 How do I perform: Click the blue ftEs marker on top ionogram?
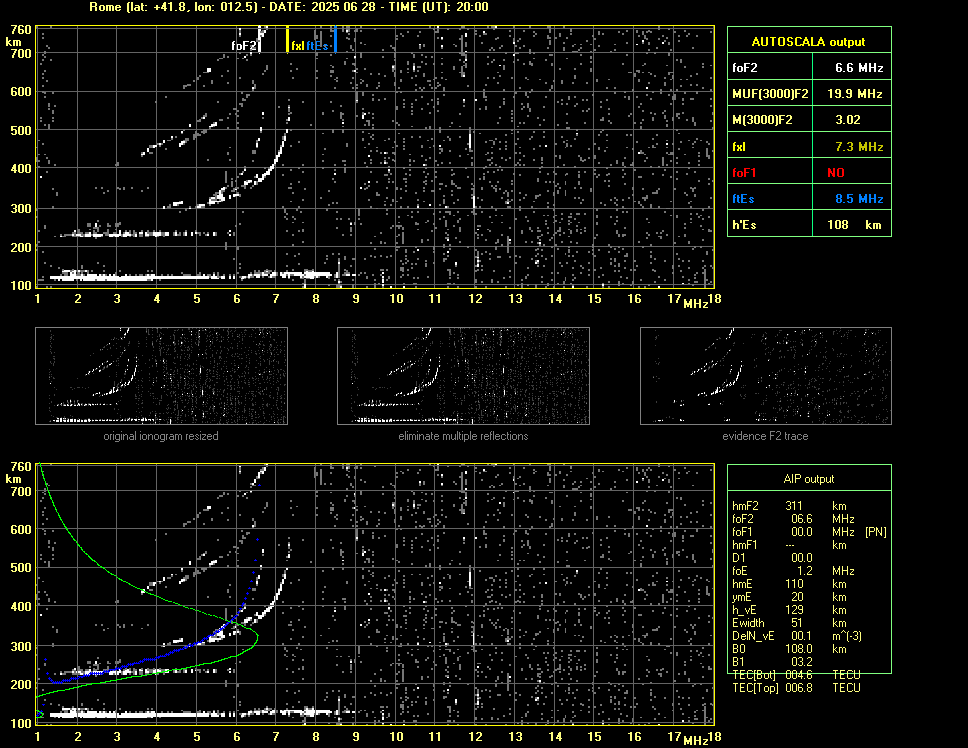pyautogui.click(x=335, y=39)
